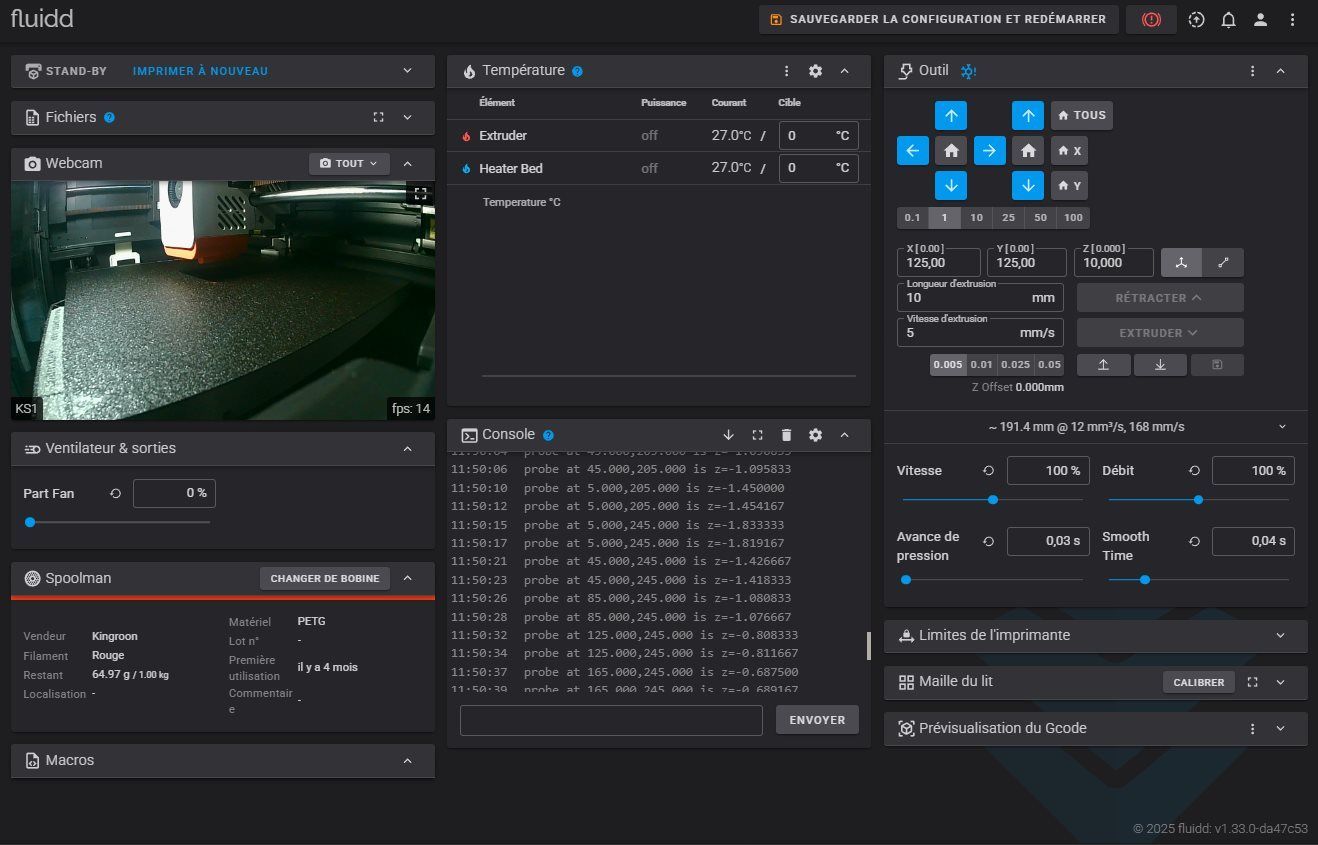Click the CHANGER DE BOBINE button
The height and width of the screenshot is (845, 1318).
pyautogui.click(x=325, y=578)
